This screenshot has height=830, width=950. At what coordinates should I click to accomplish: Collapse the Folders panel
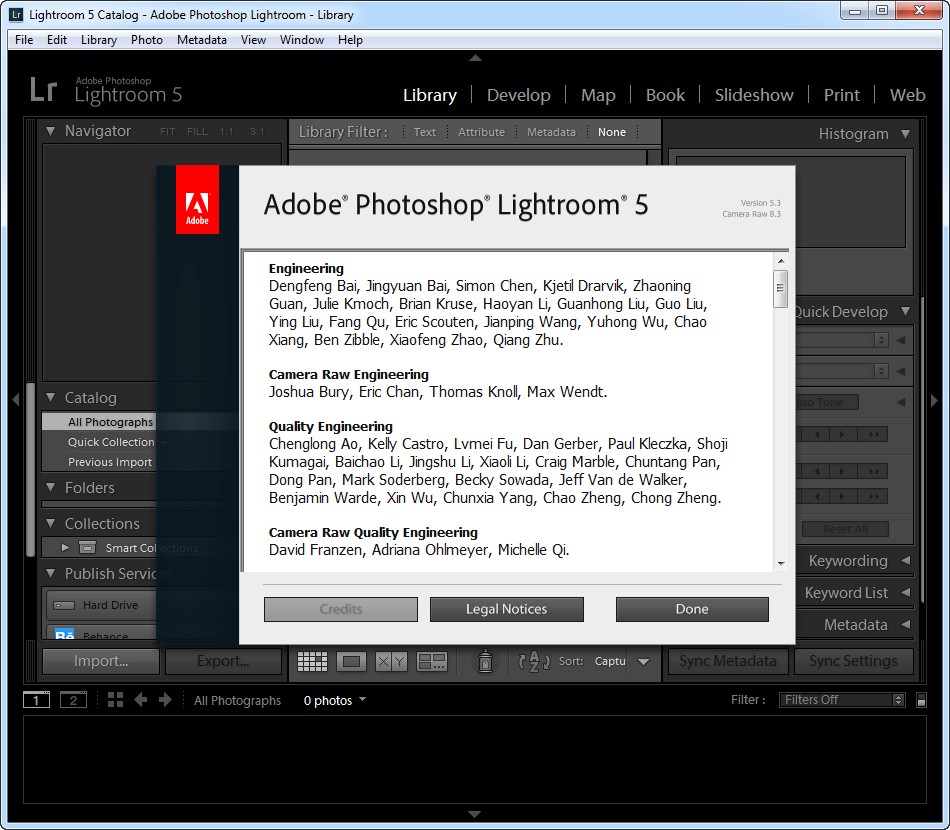coord(51,487)
